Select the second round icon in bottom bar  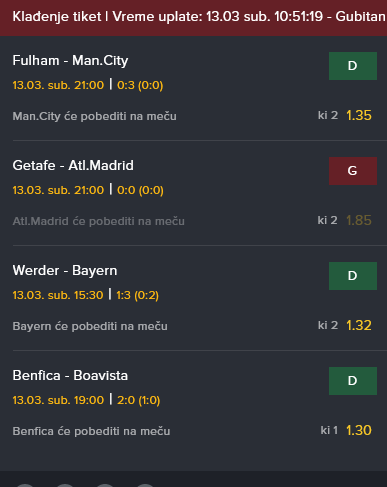65,485
